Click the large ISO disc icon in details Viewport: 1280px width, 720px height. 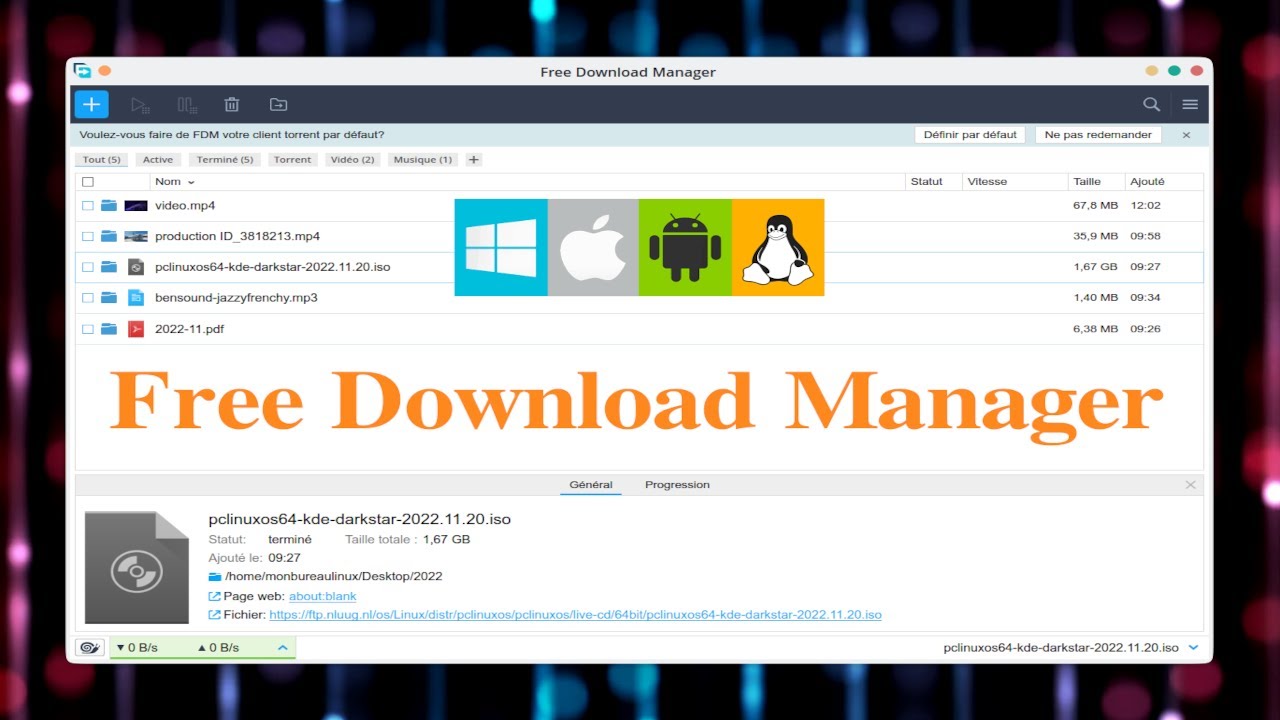tap(137, 568)
